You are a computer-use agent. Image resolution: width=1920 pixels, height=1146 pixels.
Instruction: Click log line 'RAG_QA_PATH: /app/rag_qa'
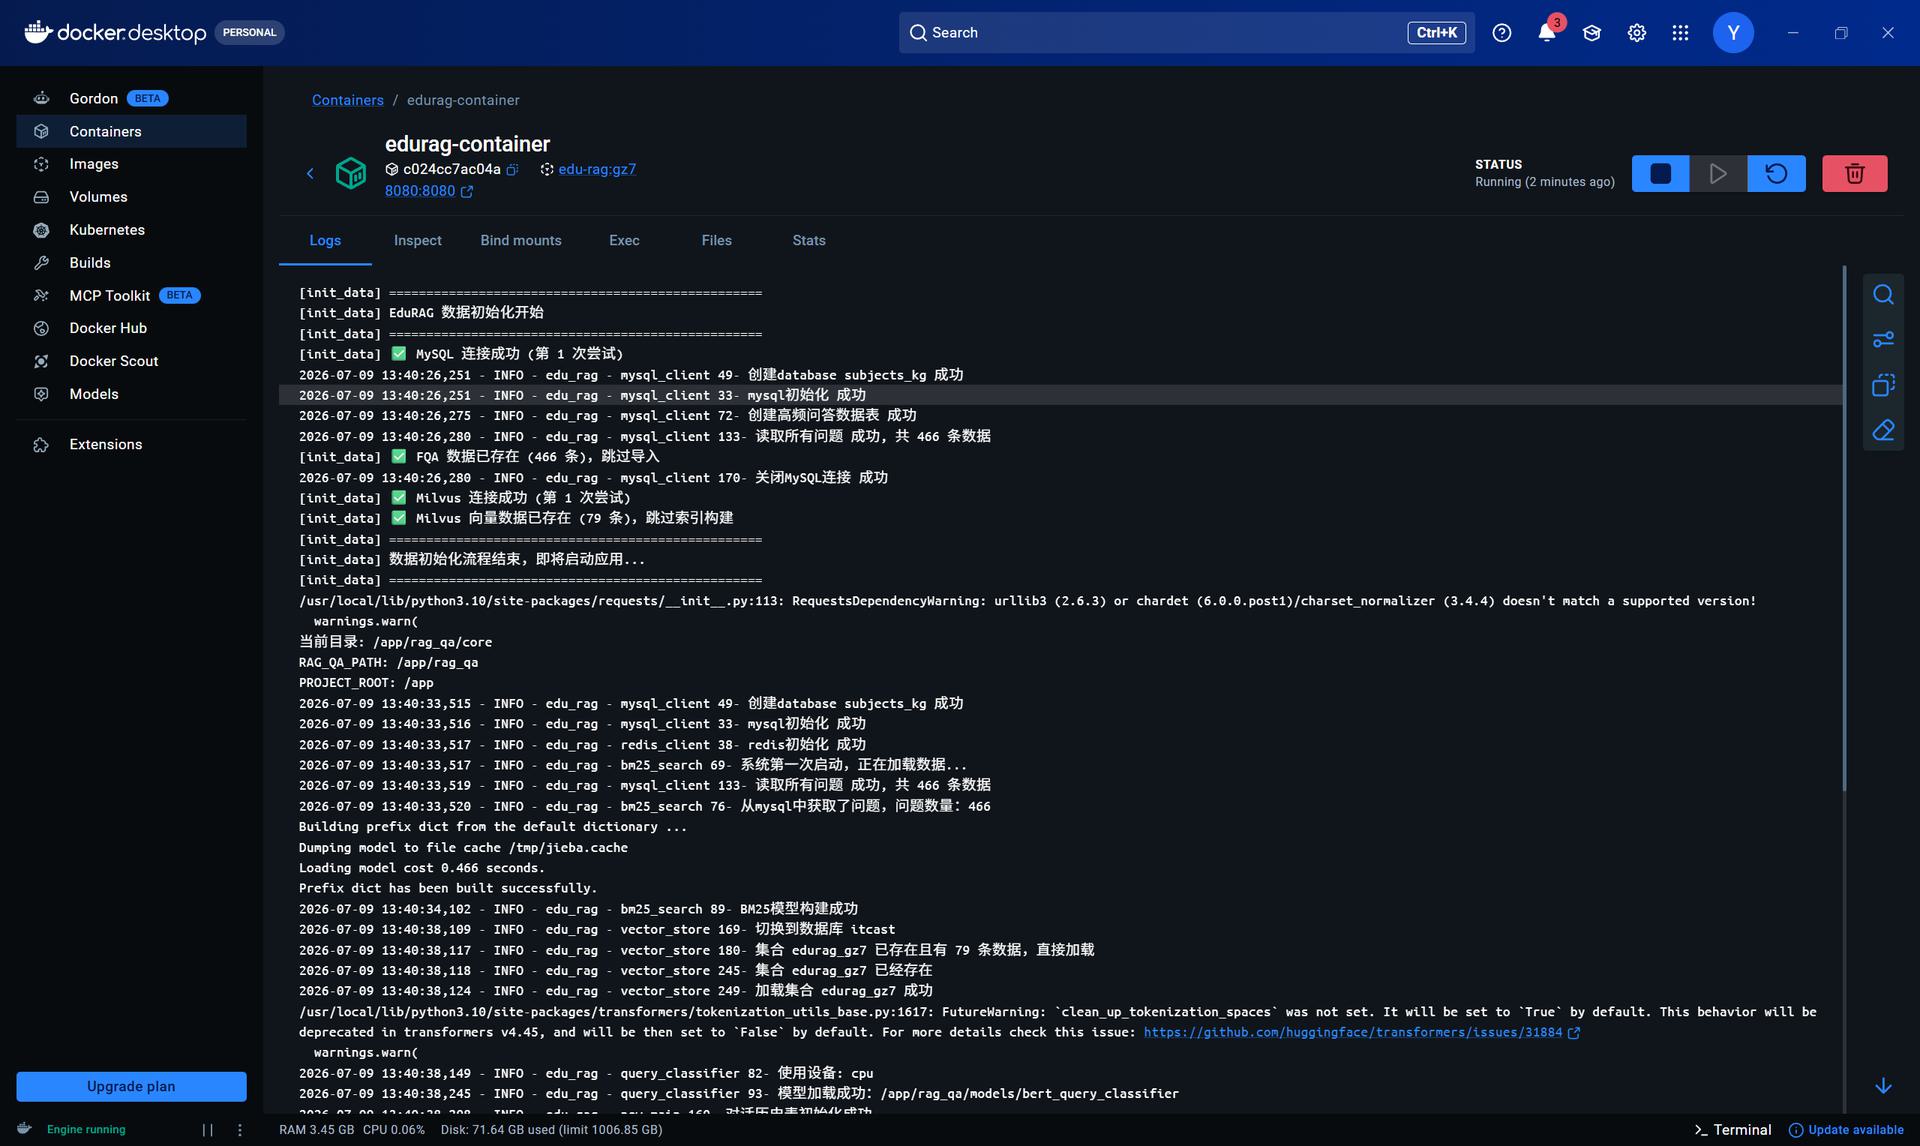tap(388, 663)
